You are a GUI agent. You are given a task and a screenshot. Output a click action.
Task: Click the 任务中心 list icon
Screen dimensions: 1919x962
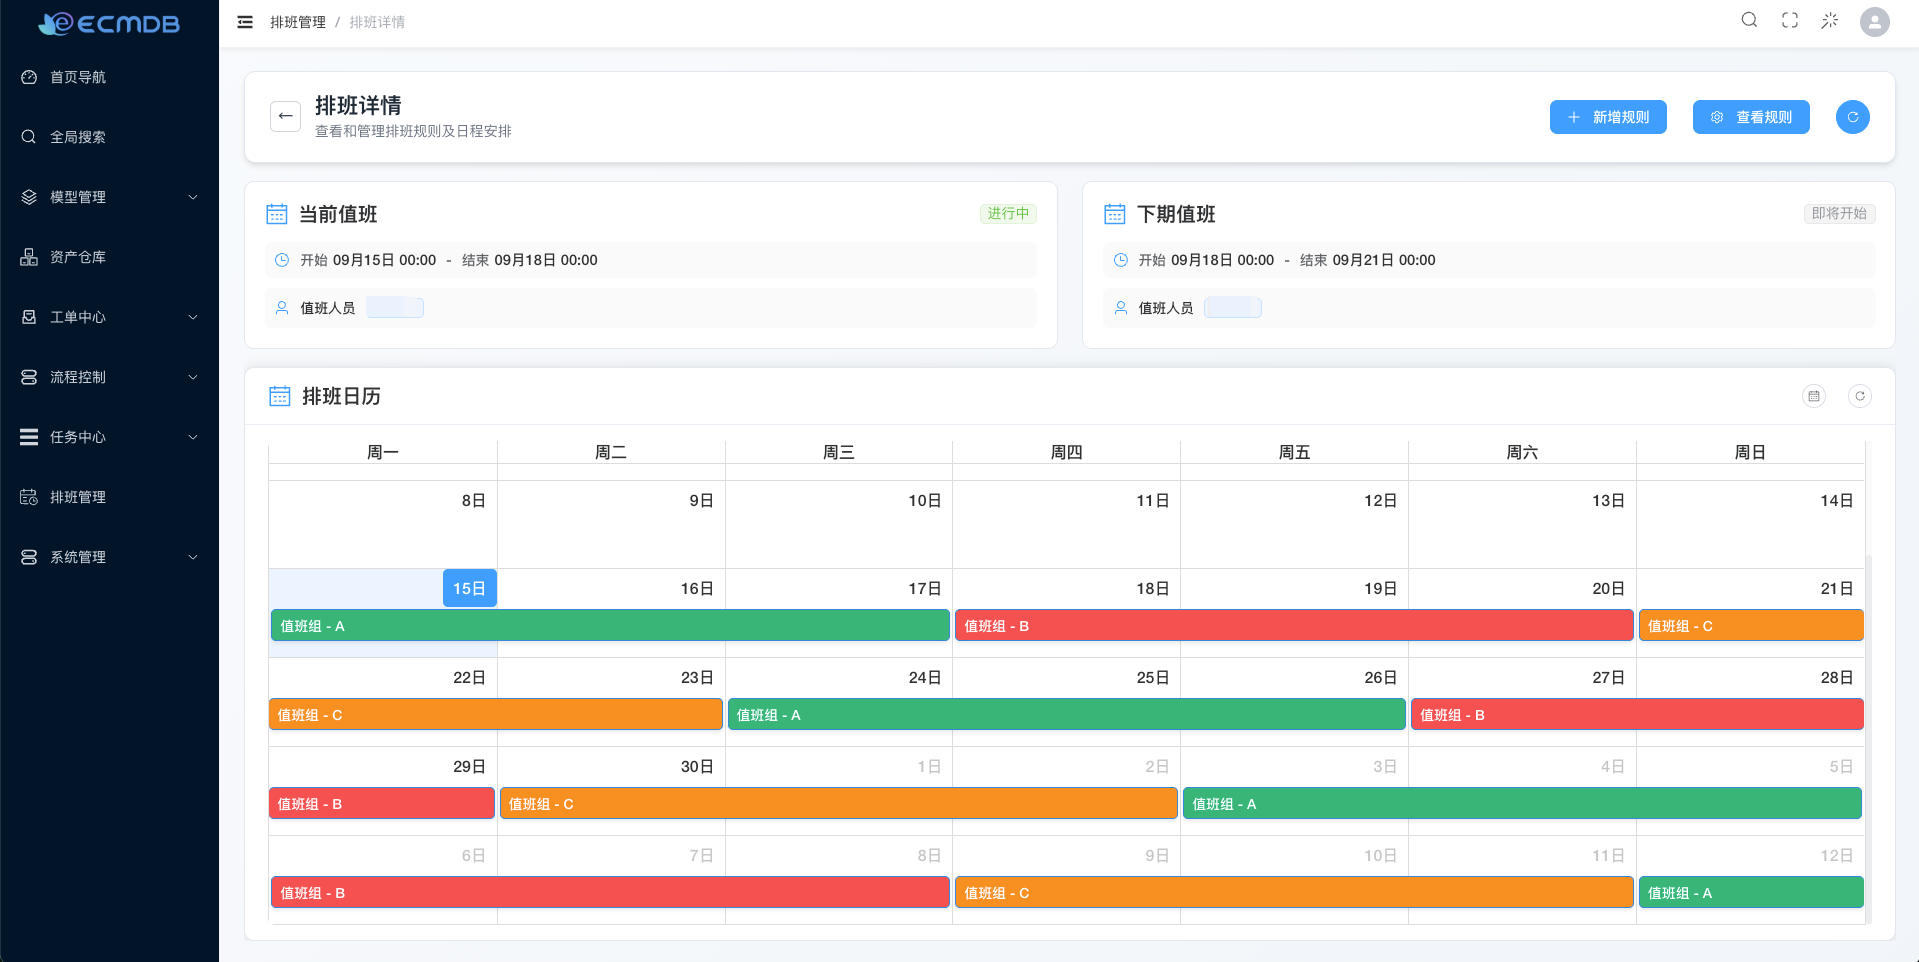pyautogui.click(x=29, y=437)
